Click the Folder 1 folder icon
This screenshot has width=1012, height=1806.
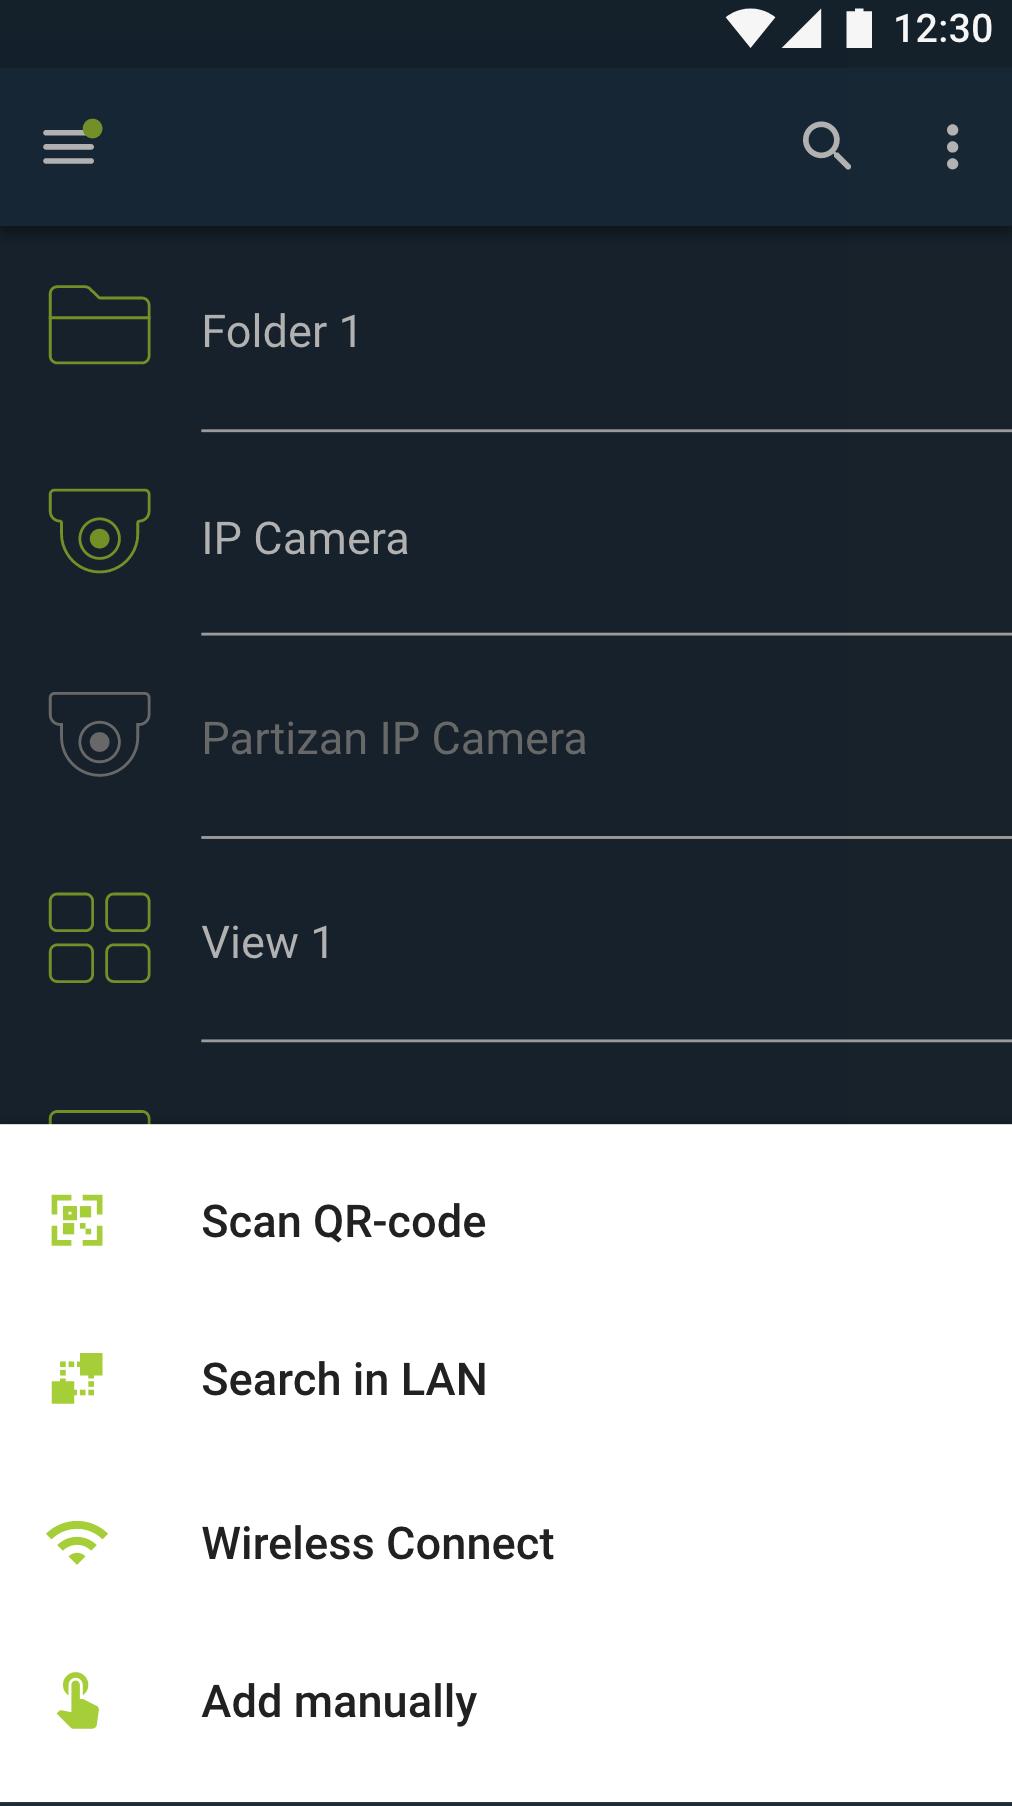99,326
